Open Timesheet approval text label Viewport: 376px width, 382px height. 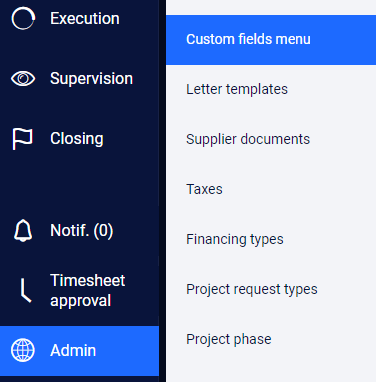(87, 290)
